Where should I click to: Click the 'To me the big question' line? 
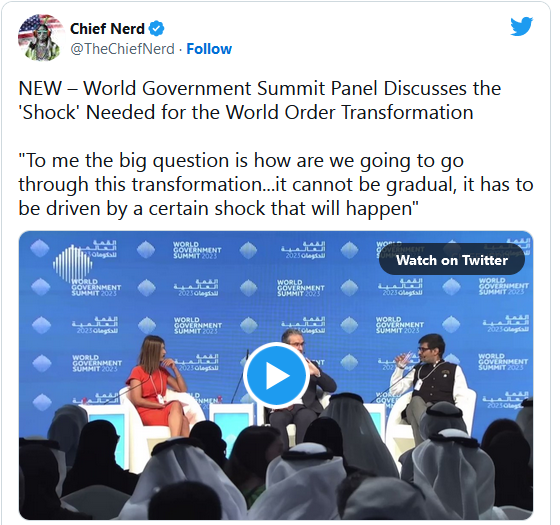tap(241, 160)
